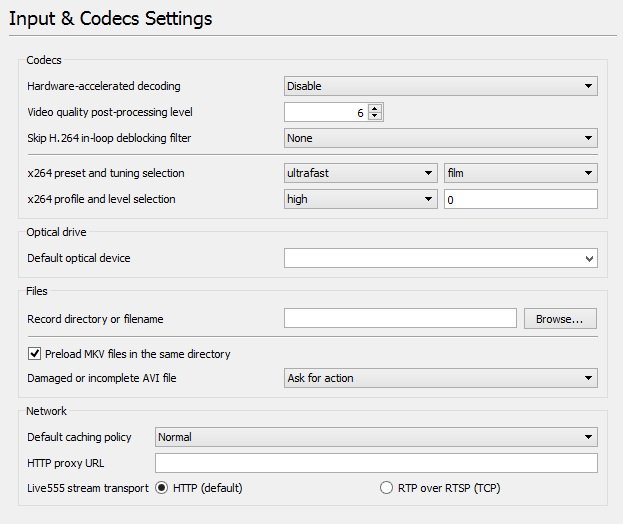Select RTP over RTSP (TCP) transport
623x524 pixels.
coord(387,489)
